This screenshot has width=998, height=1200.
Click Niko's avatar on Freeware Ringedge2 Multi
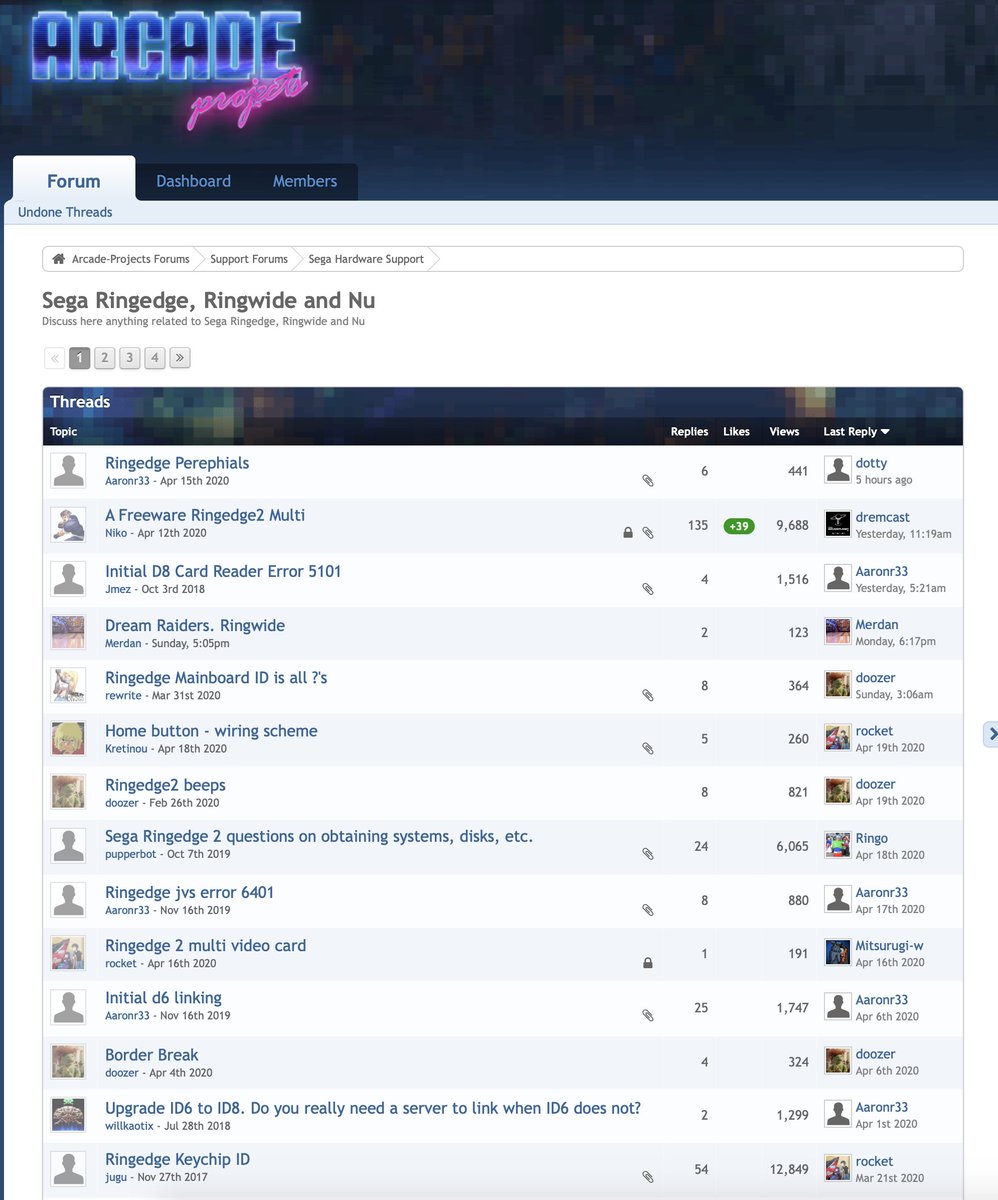coord(68,524)
